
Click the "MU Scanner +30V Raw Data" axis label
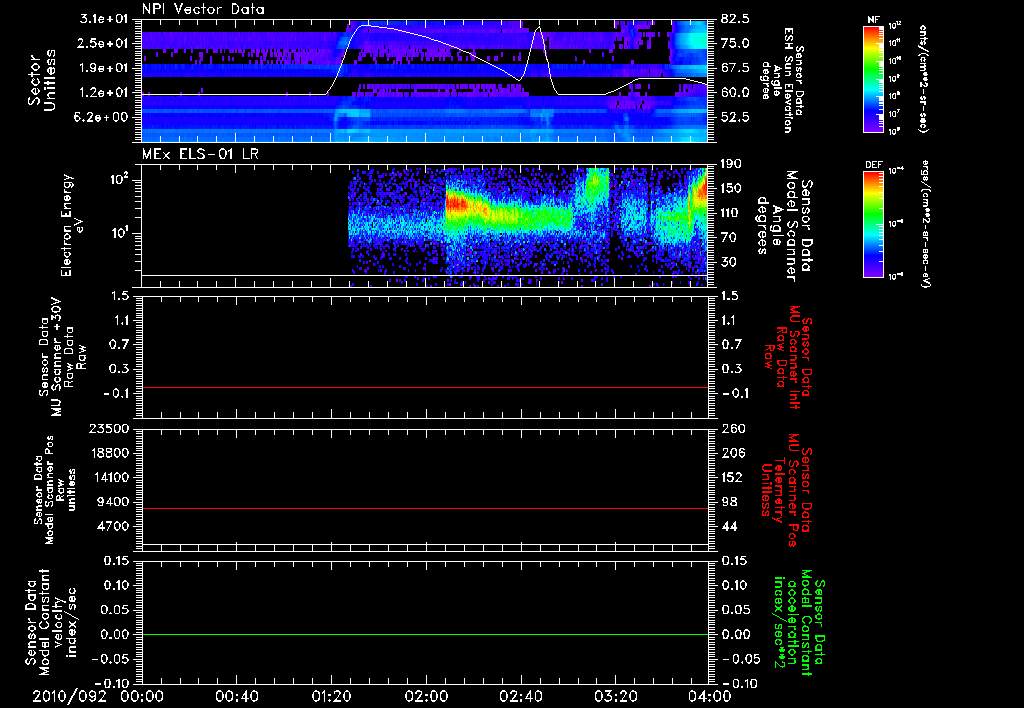(61, 357)
